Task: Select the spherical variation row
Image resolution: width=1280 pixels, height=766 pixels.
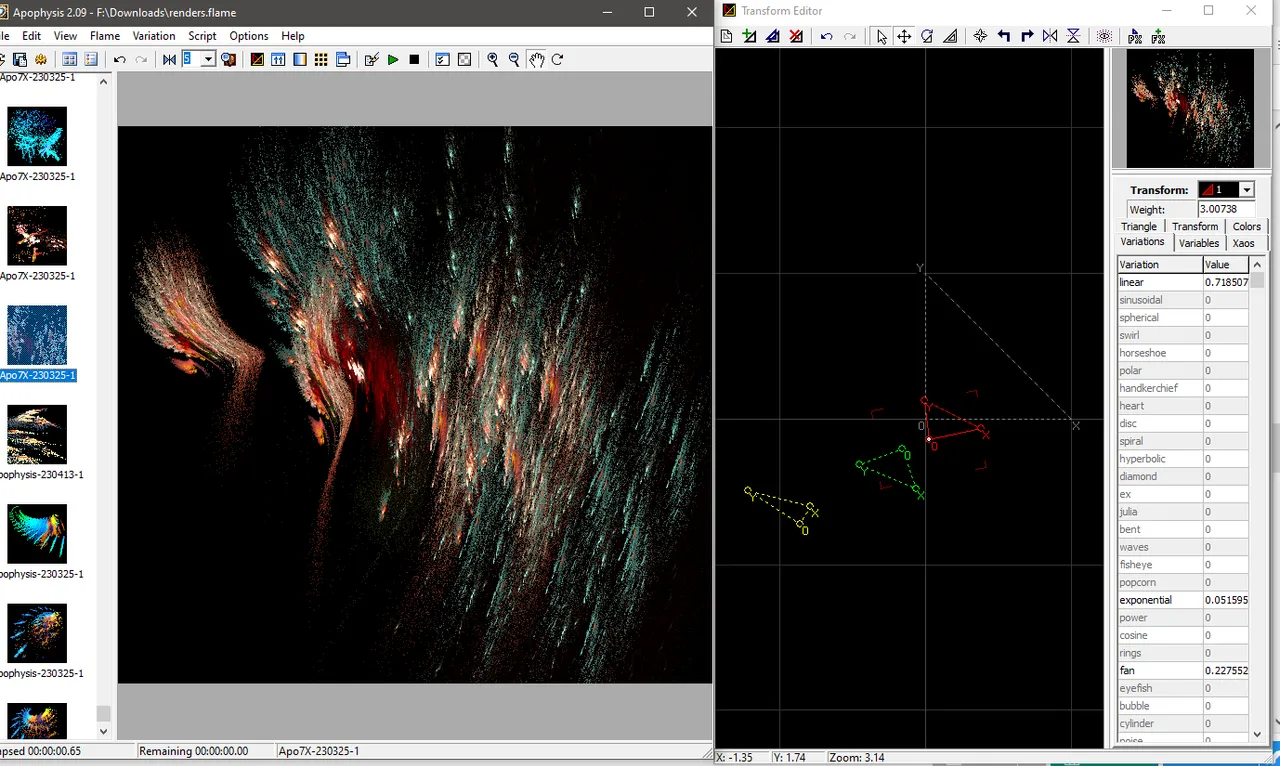Action: pyautogui.click(x=1183, y=318)
